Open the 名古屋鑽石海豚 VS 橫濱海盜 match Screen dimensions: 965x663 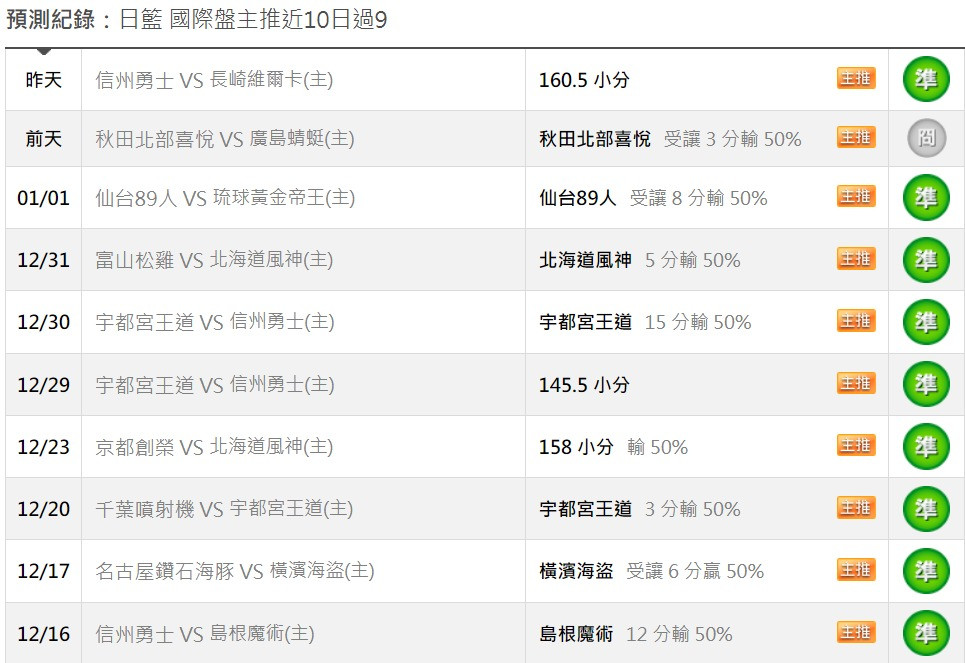(x=234, y=571)
